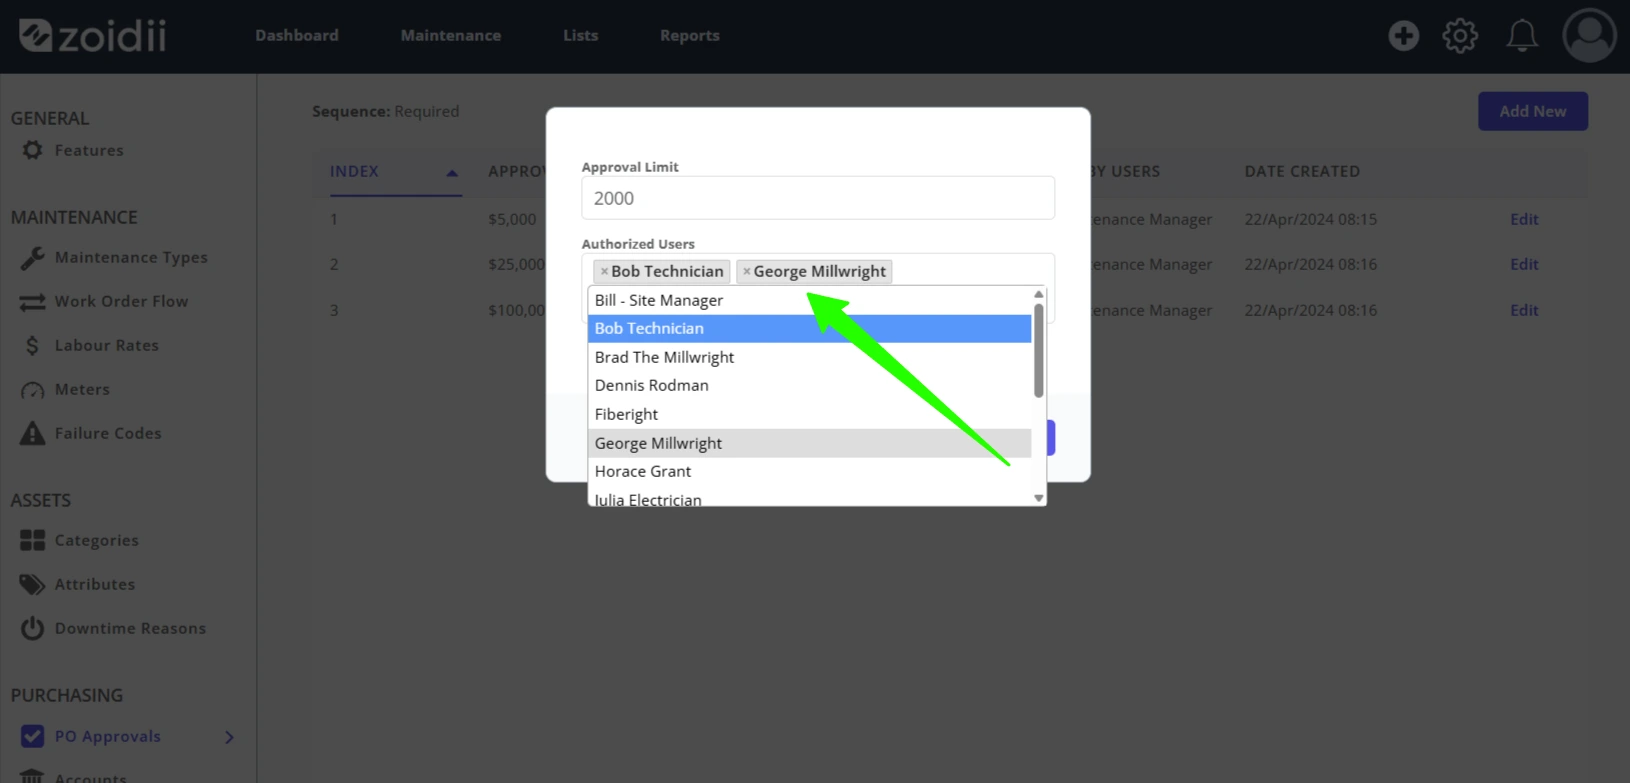Select Fiberight from the user list
The height and width of the screenshot is (783, 1630).
pyautogui.click(x=809, y=414)
